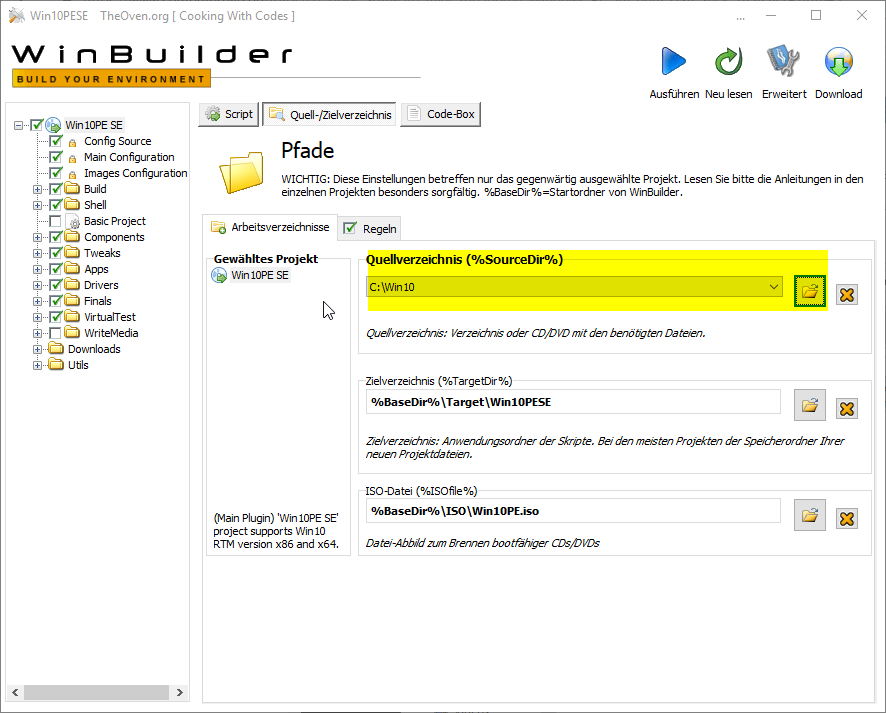Image resolution: width=886 pixels, height=713 pixels.
Task: Toggle the Images Configuration checkbox
Action: 55,172
